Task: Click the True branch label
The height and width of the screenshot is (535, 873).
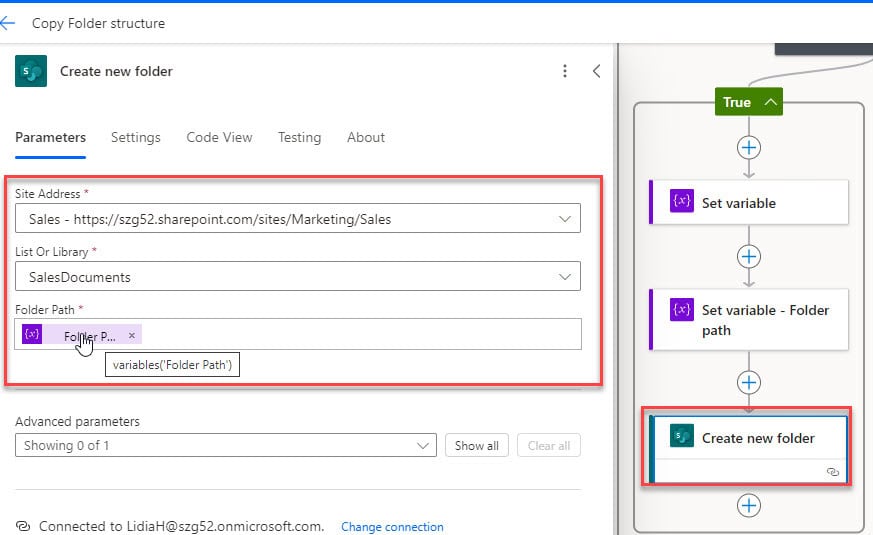Action: (x=737, y=102)
